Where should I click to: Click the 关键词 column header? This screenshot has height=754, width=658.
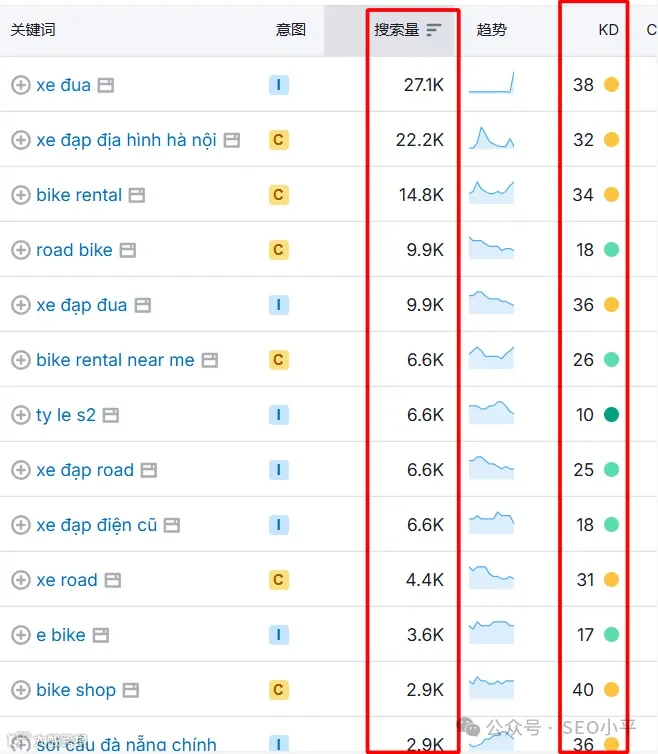33,30
